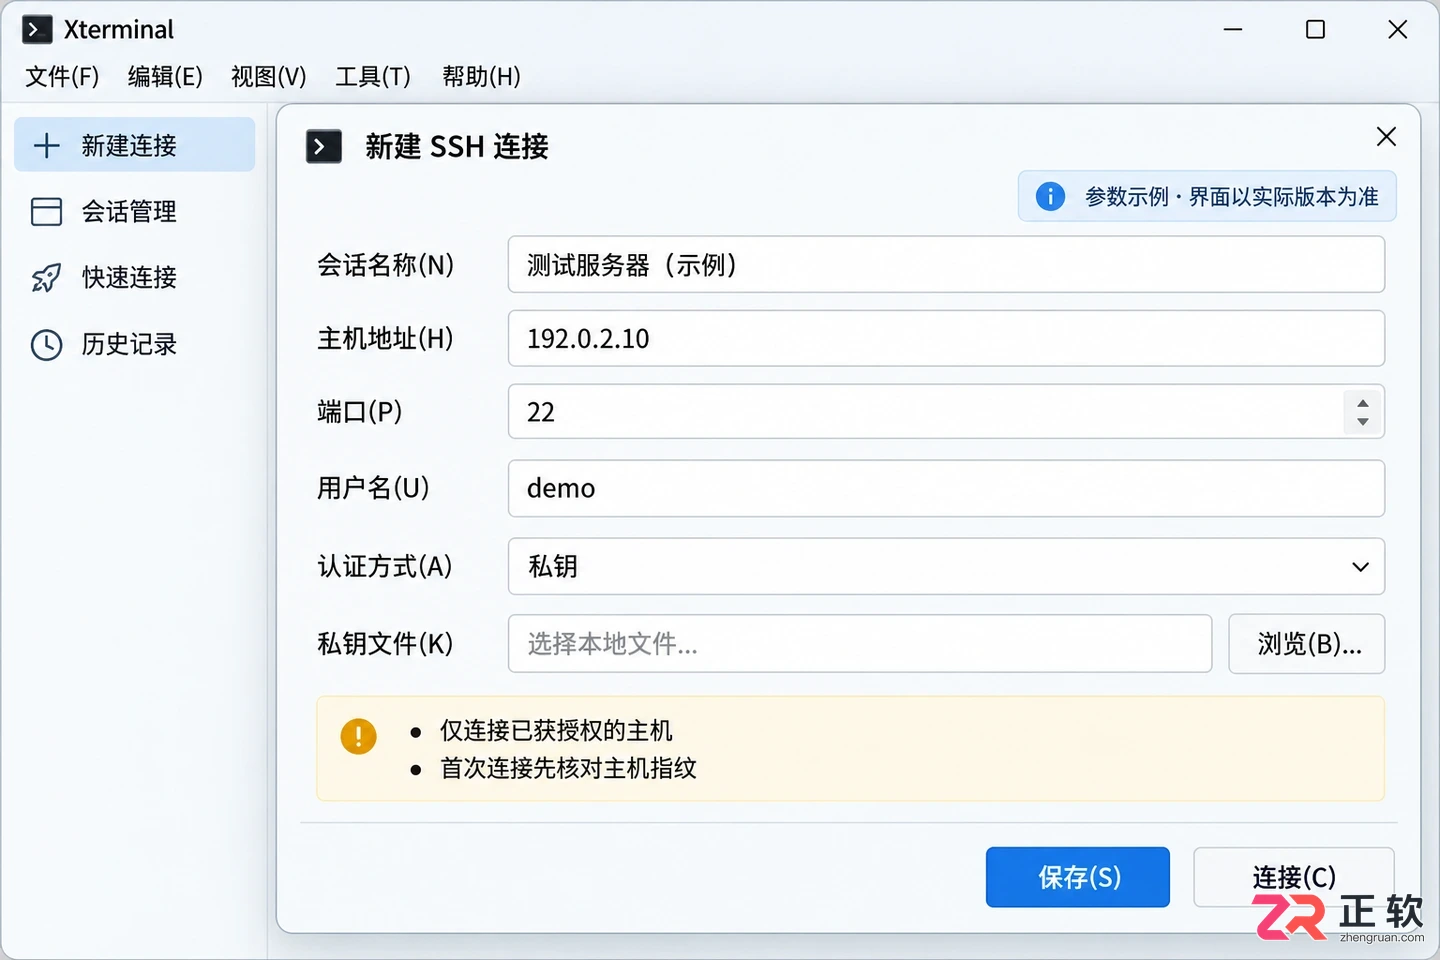Click the text 首次连接先核对主机指纹
1440x960 pixels.
click(568, 768)
